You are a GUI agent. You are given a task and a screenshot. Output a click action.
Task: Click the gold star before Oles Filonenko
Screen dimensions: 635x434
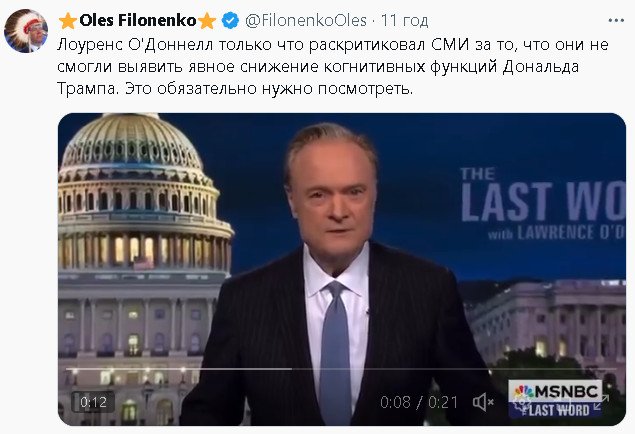click(x=67, y=20)
